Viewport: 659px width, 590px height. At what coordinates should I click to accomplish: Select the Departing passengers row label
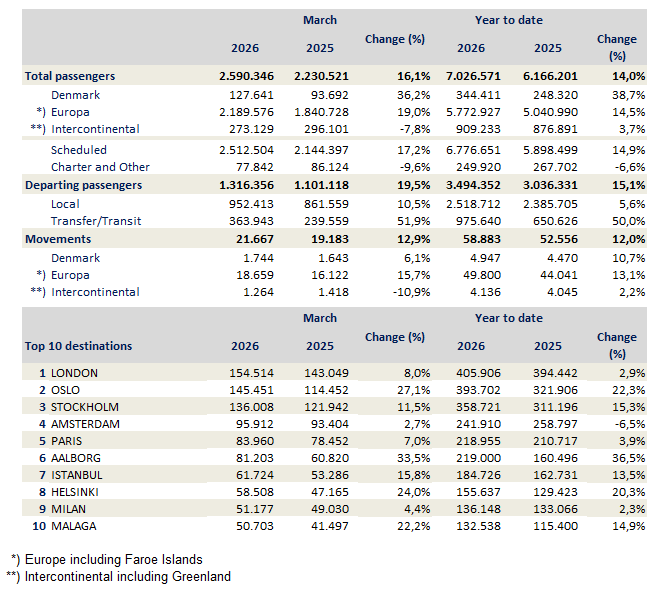[84, 185]
